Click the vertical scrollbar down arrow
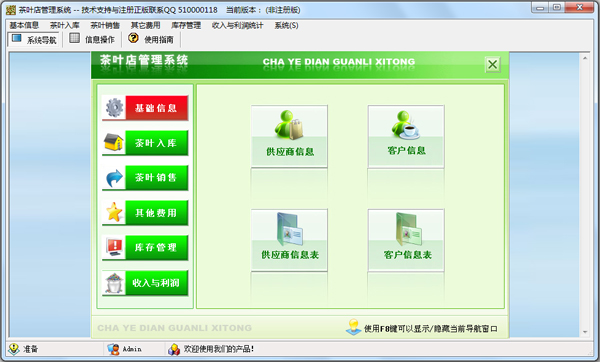The width and height of the screenshot is (600, 362). click(585, 332)
